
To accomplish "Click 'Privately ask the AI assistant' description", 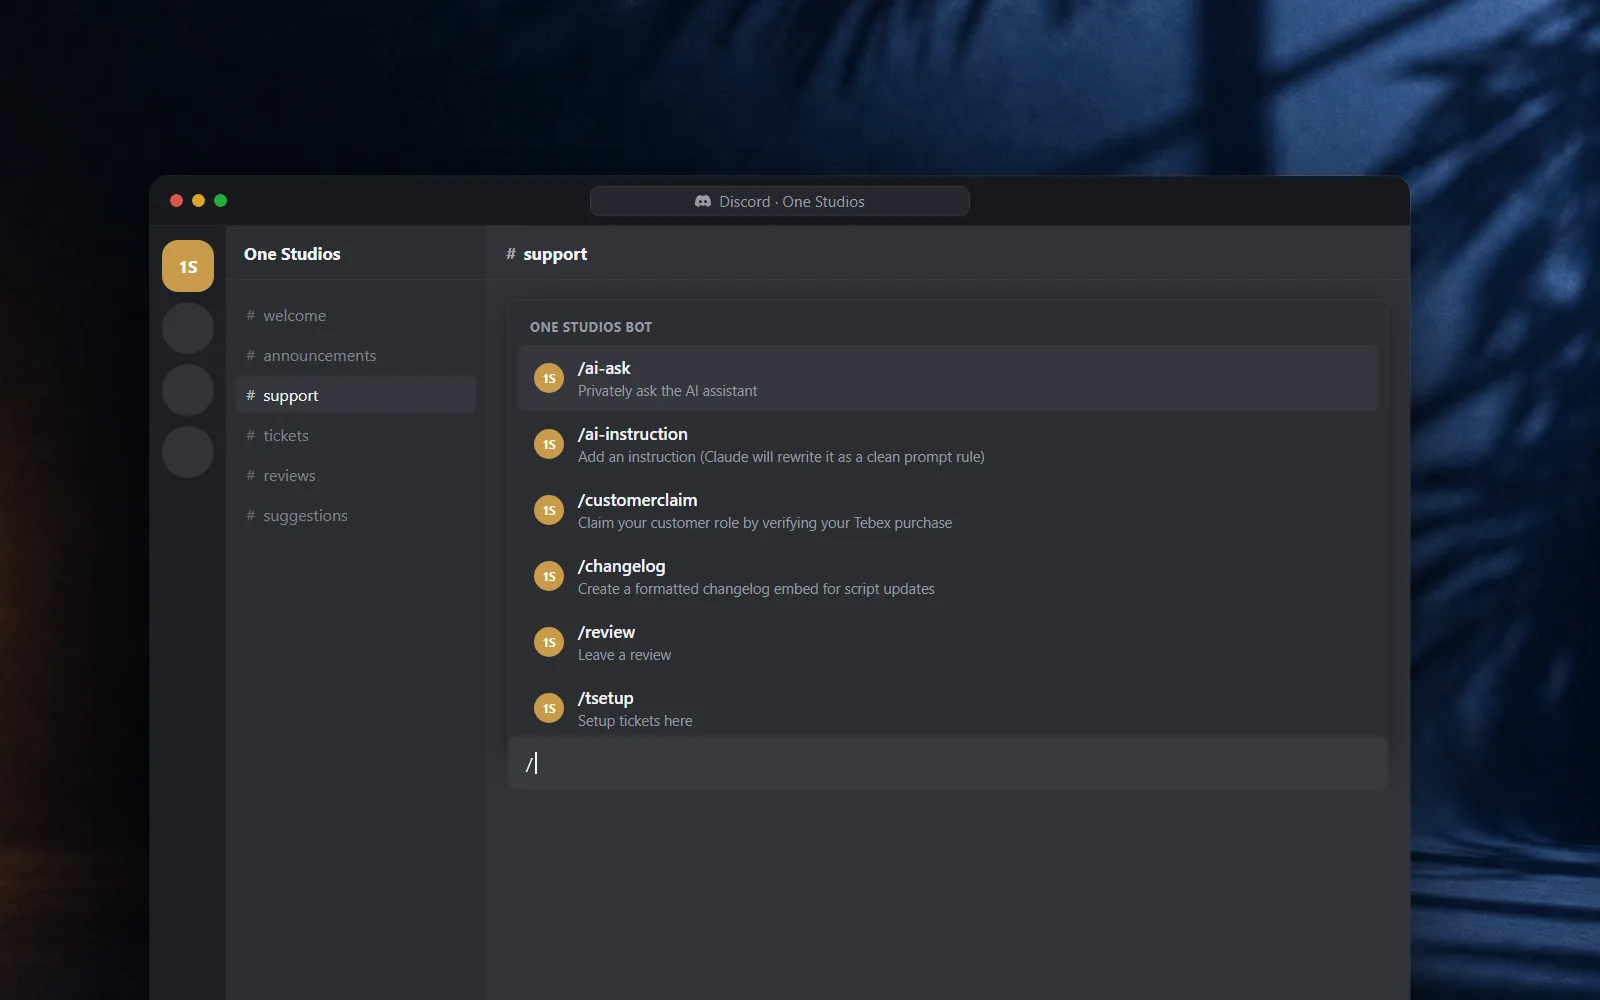I will pyautogui.click(x=667, y=391).
